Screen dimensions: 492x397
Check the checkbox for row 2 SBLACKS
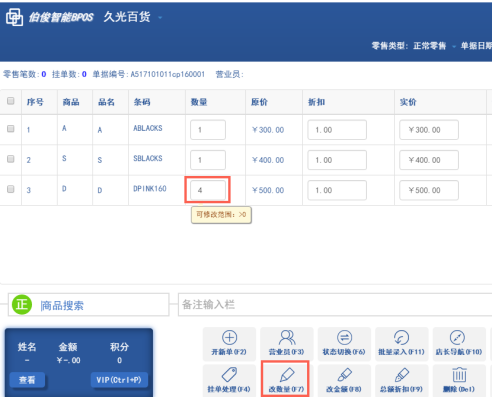pyautogui.click(x=11, y=159)
